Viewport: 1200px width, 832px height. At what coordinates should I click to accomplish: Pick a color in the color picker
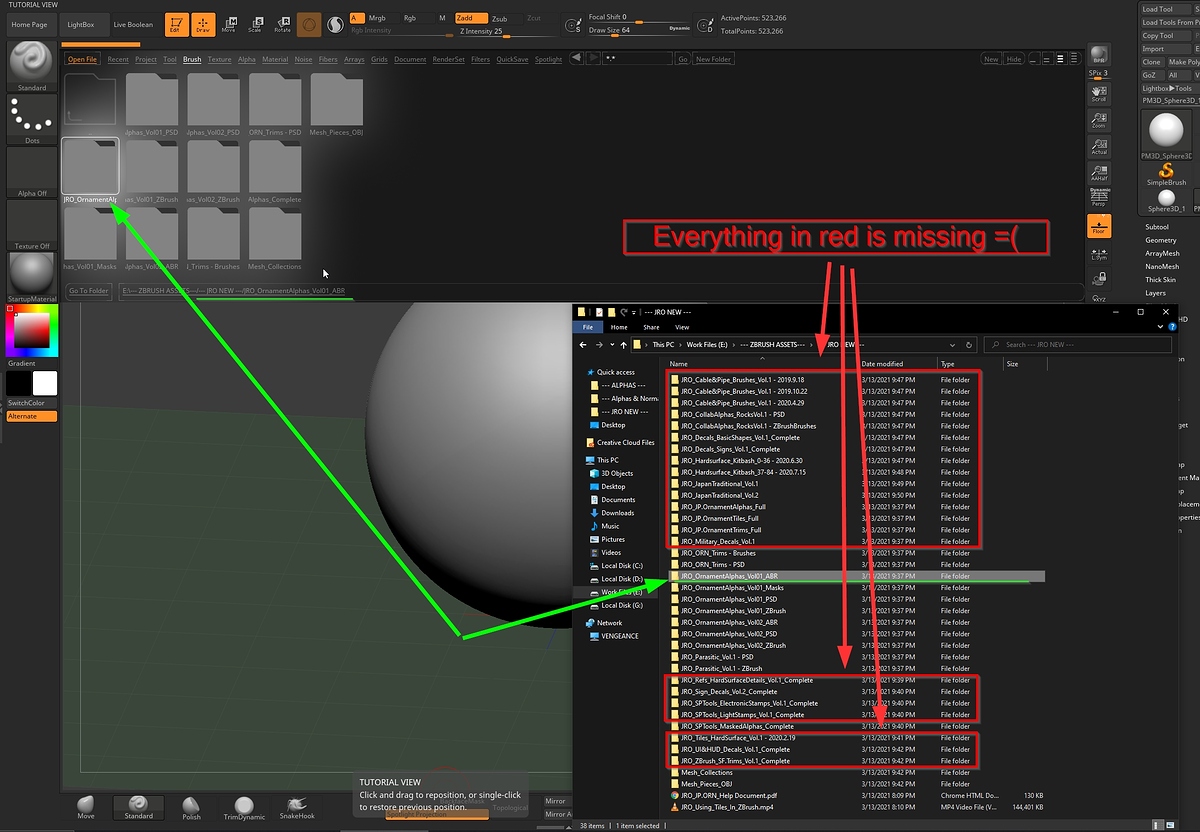click(x=32, y=330)
